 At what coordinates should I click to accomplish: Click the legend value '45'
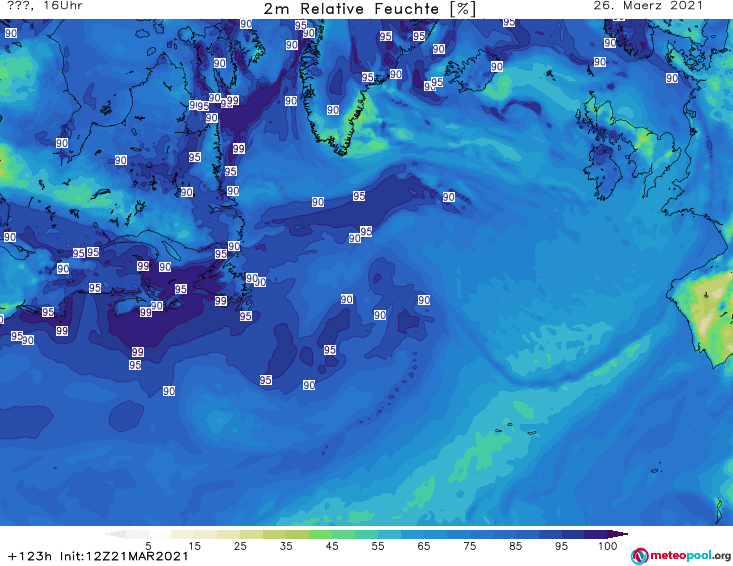[331, 546]
